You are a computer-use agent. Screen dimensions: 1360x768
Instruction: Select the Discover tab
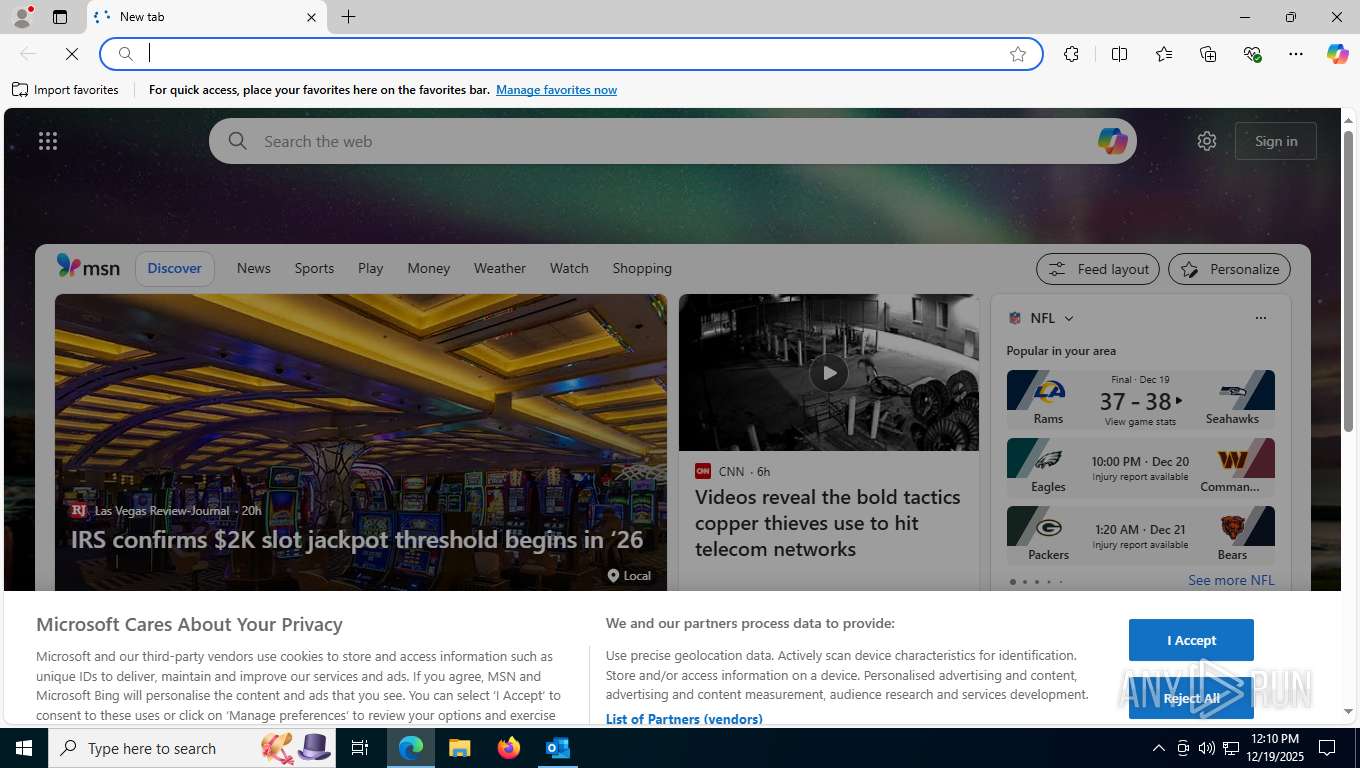175,268
